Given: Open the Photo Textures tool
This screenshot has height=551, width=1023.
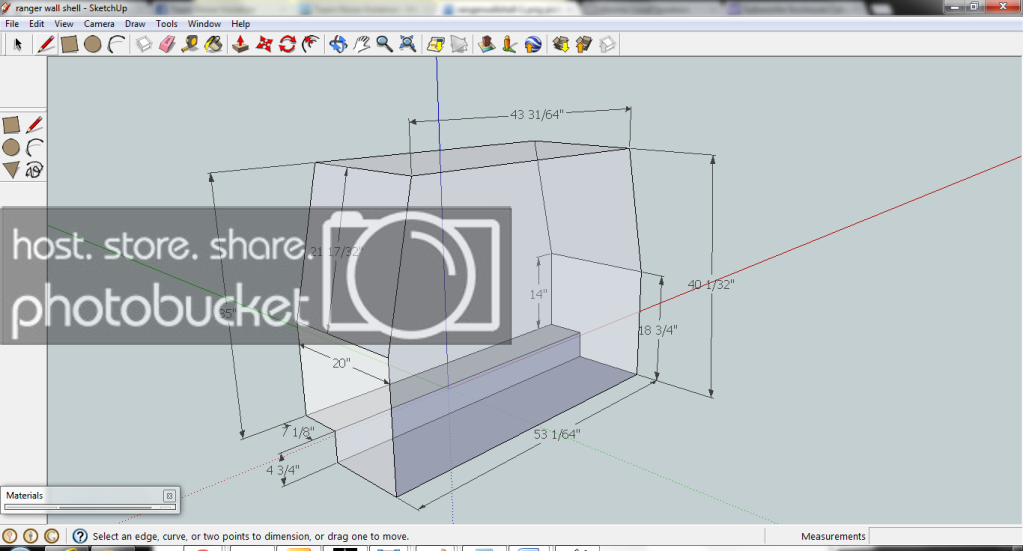Looking at the screenshot, I should pos(510,44).
